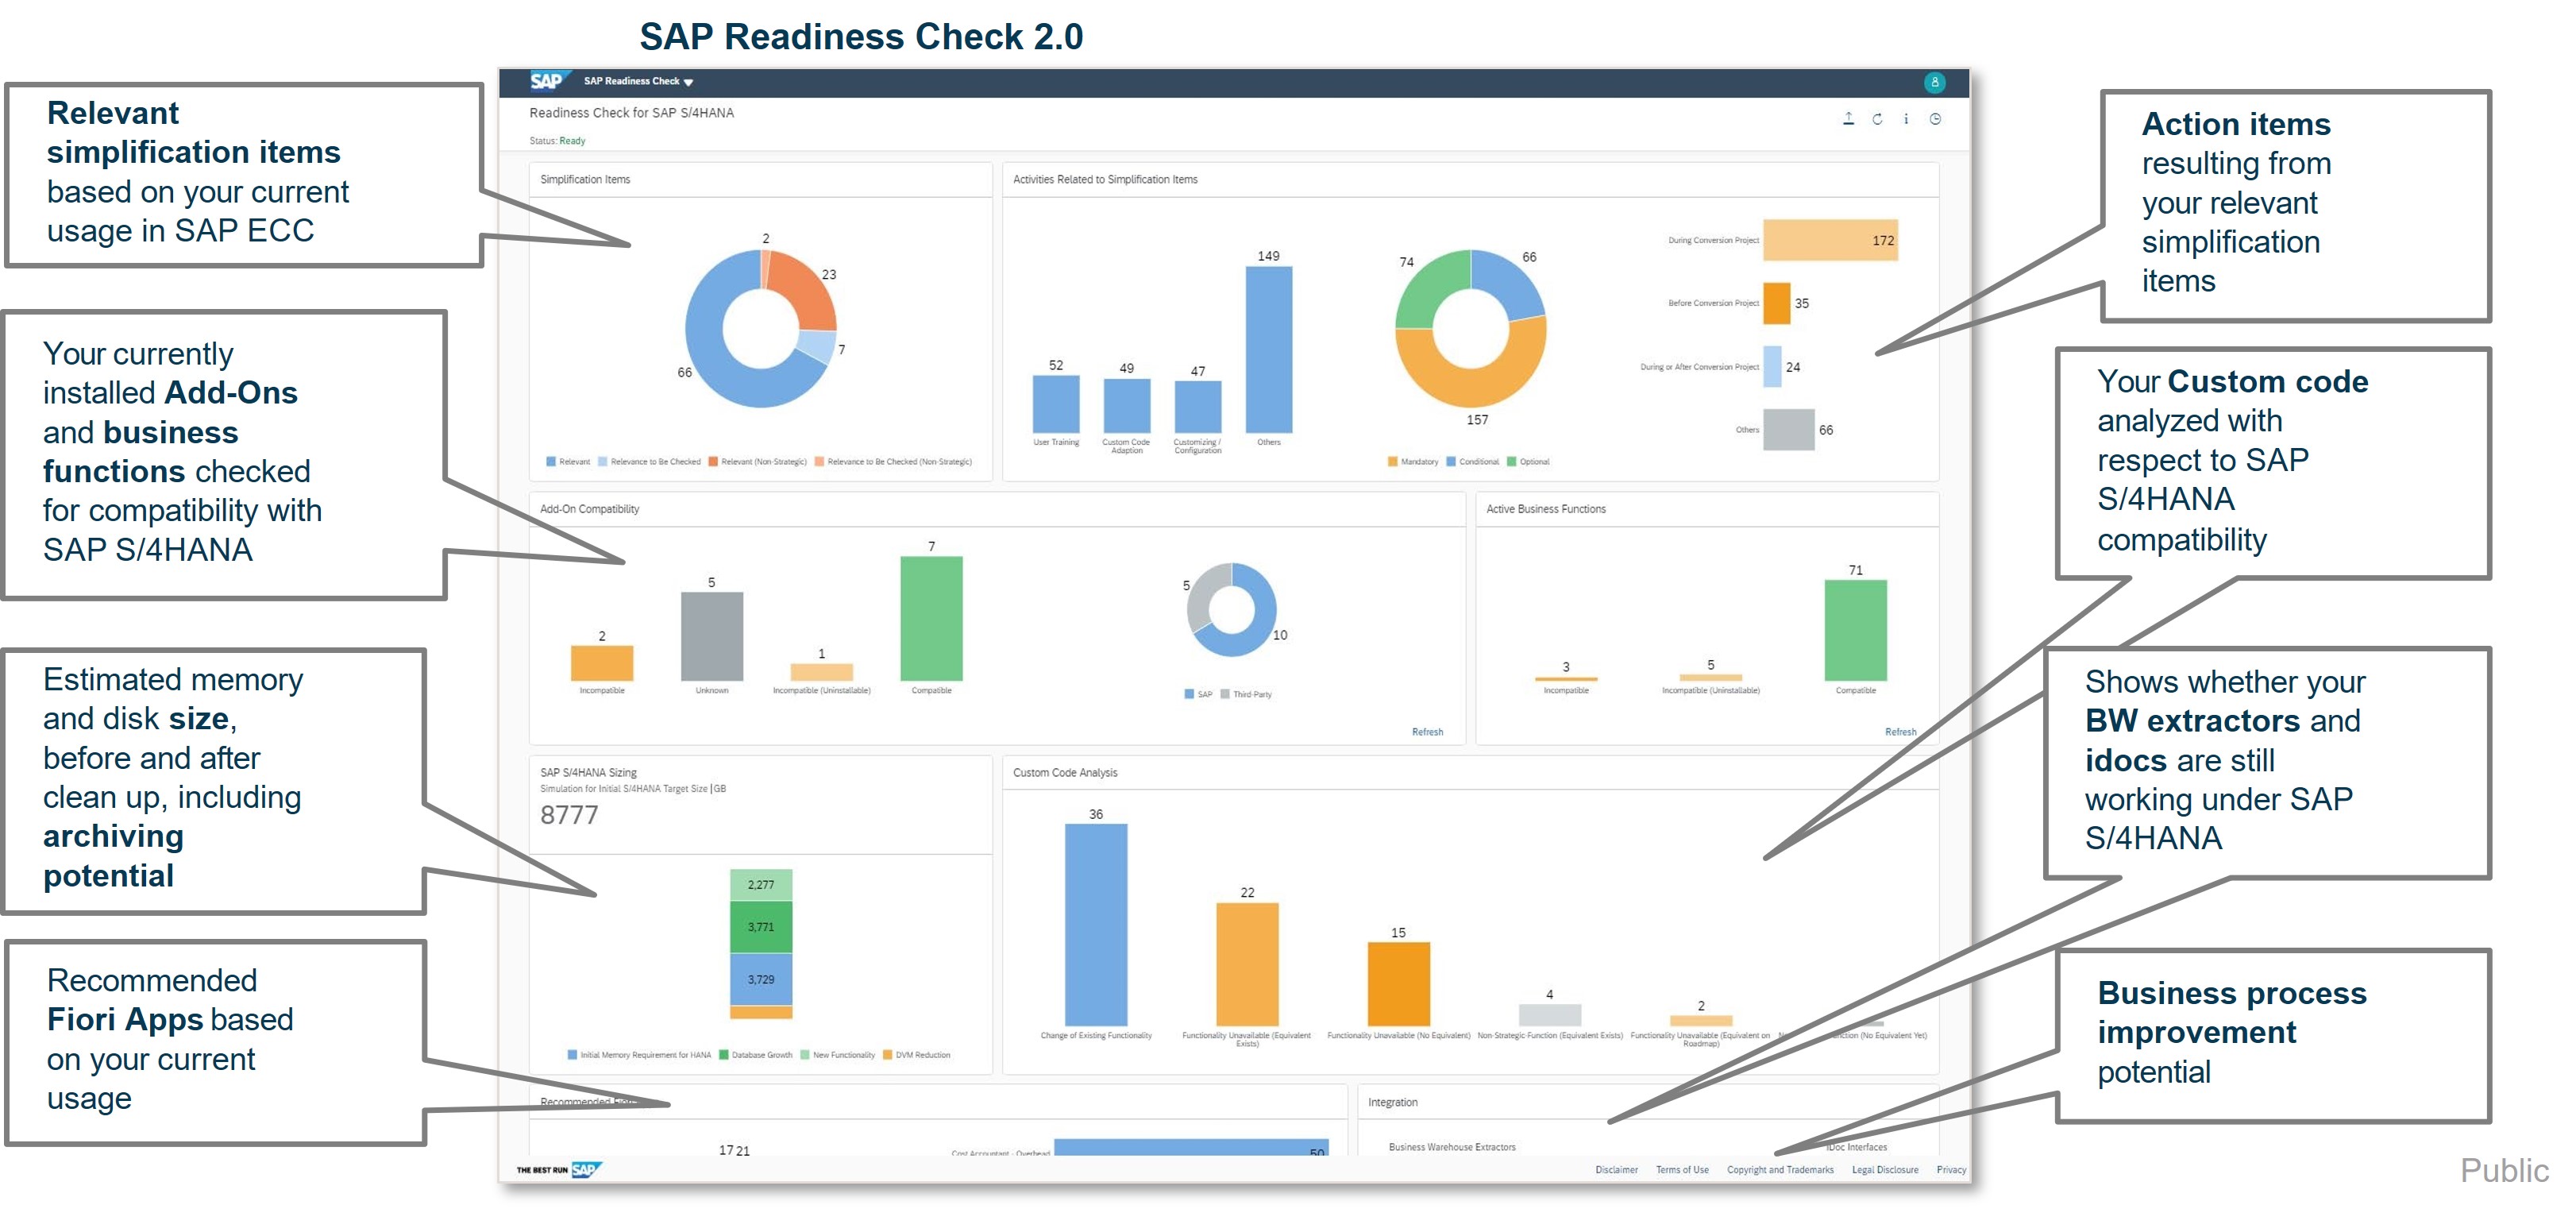Toggle the Third-Party legend entry
Screen dimensions: 2576x1209
(1245, 694)
